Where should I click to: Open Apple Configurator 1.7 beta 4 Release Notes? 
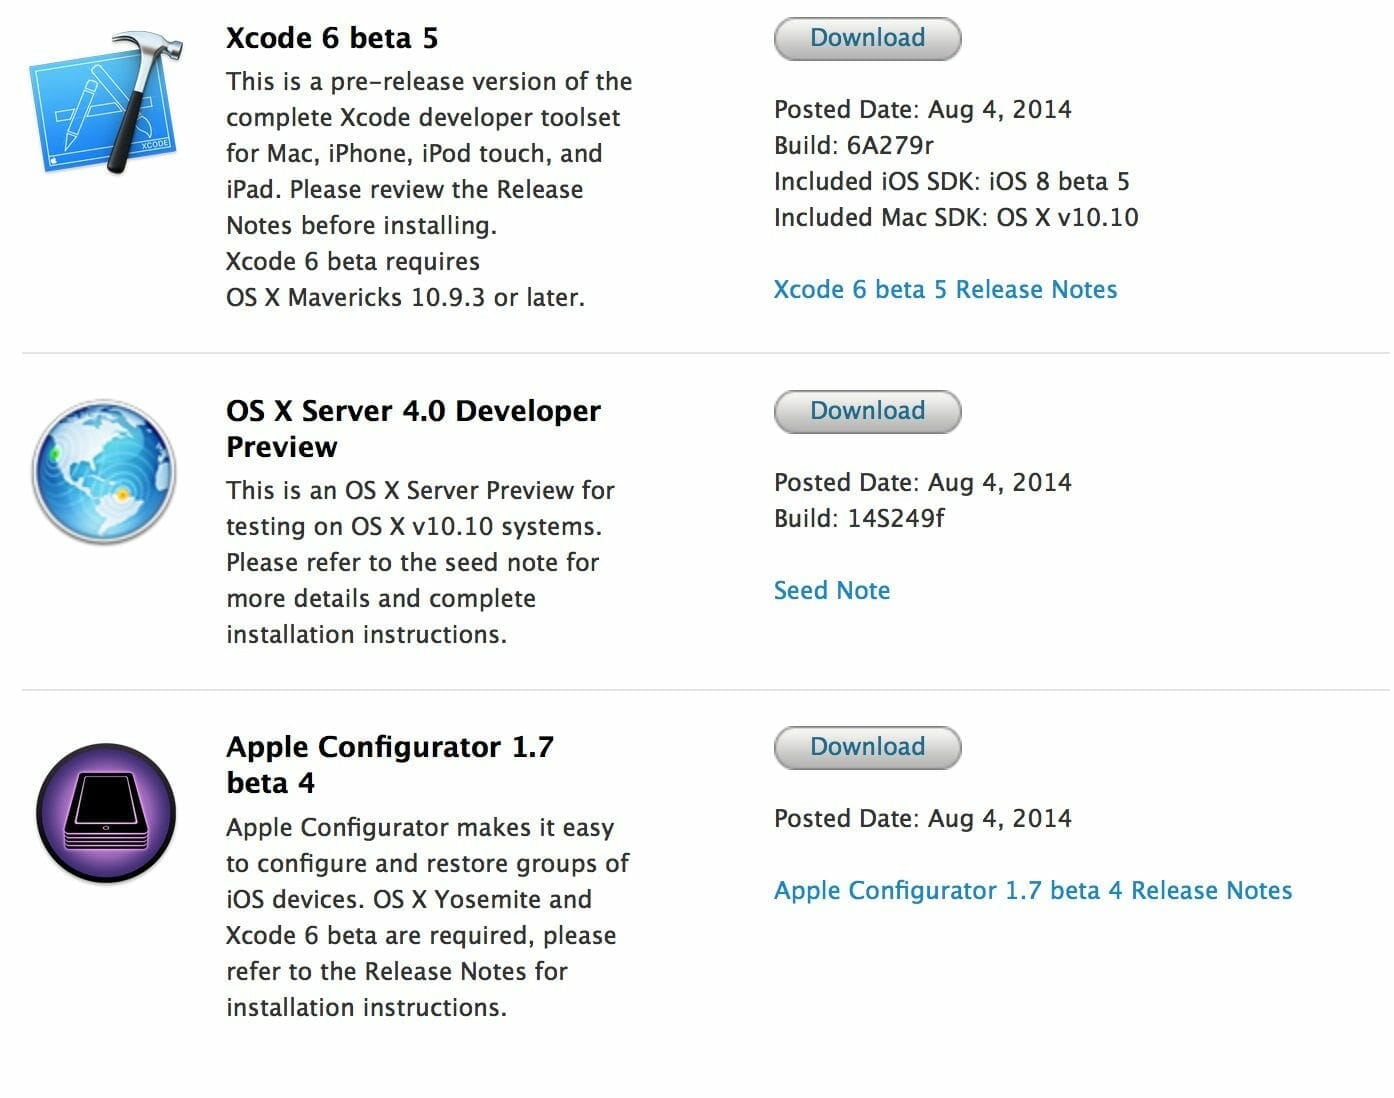tap(1032, 891)
